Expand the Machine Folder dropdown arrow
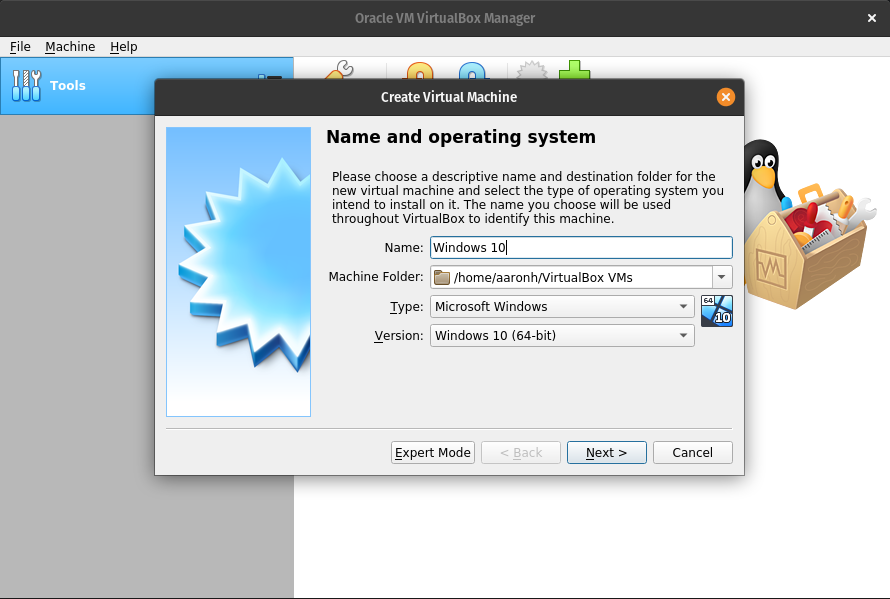 (x=722, y=277)
